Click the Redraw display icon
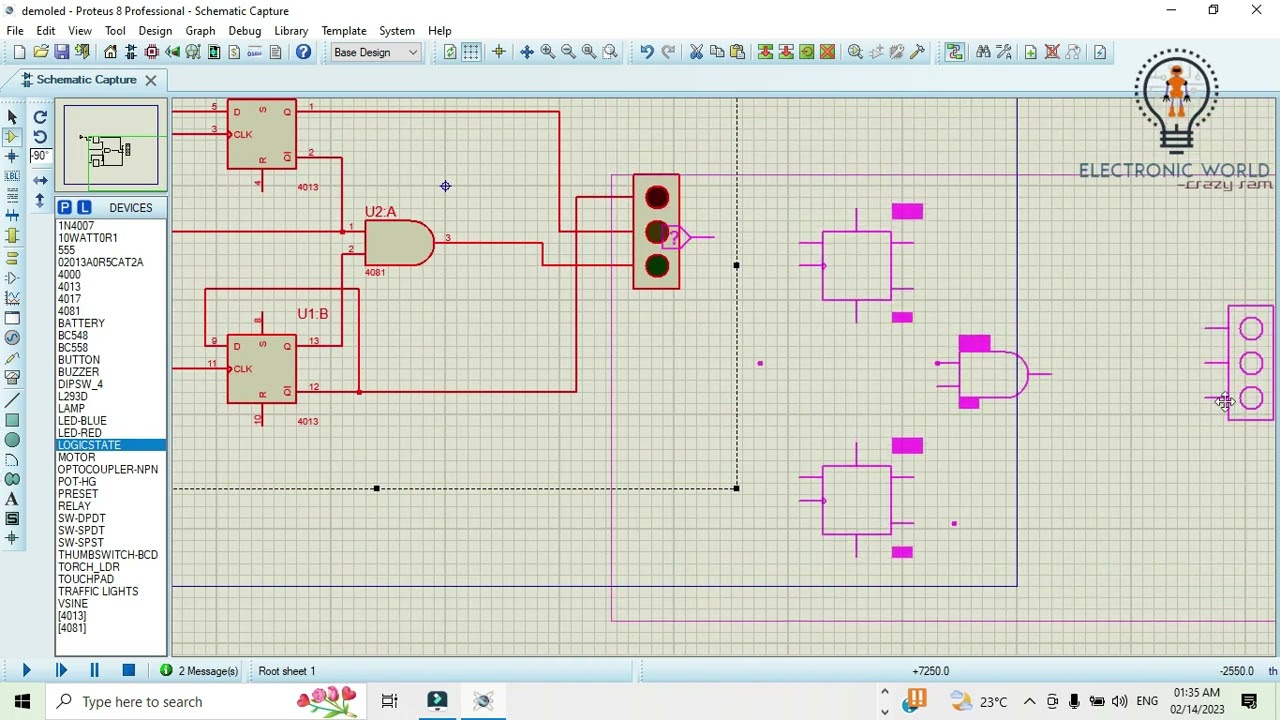1280x720 pixels. (450, 52)
